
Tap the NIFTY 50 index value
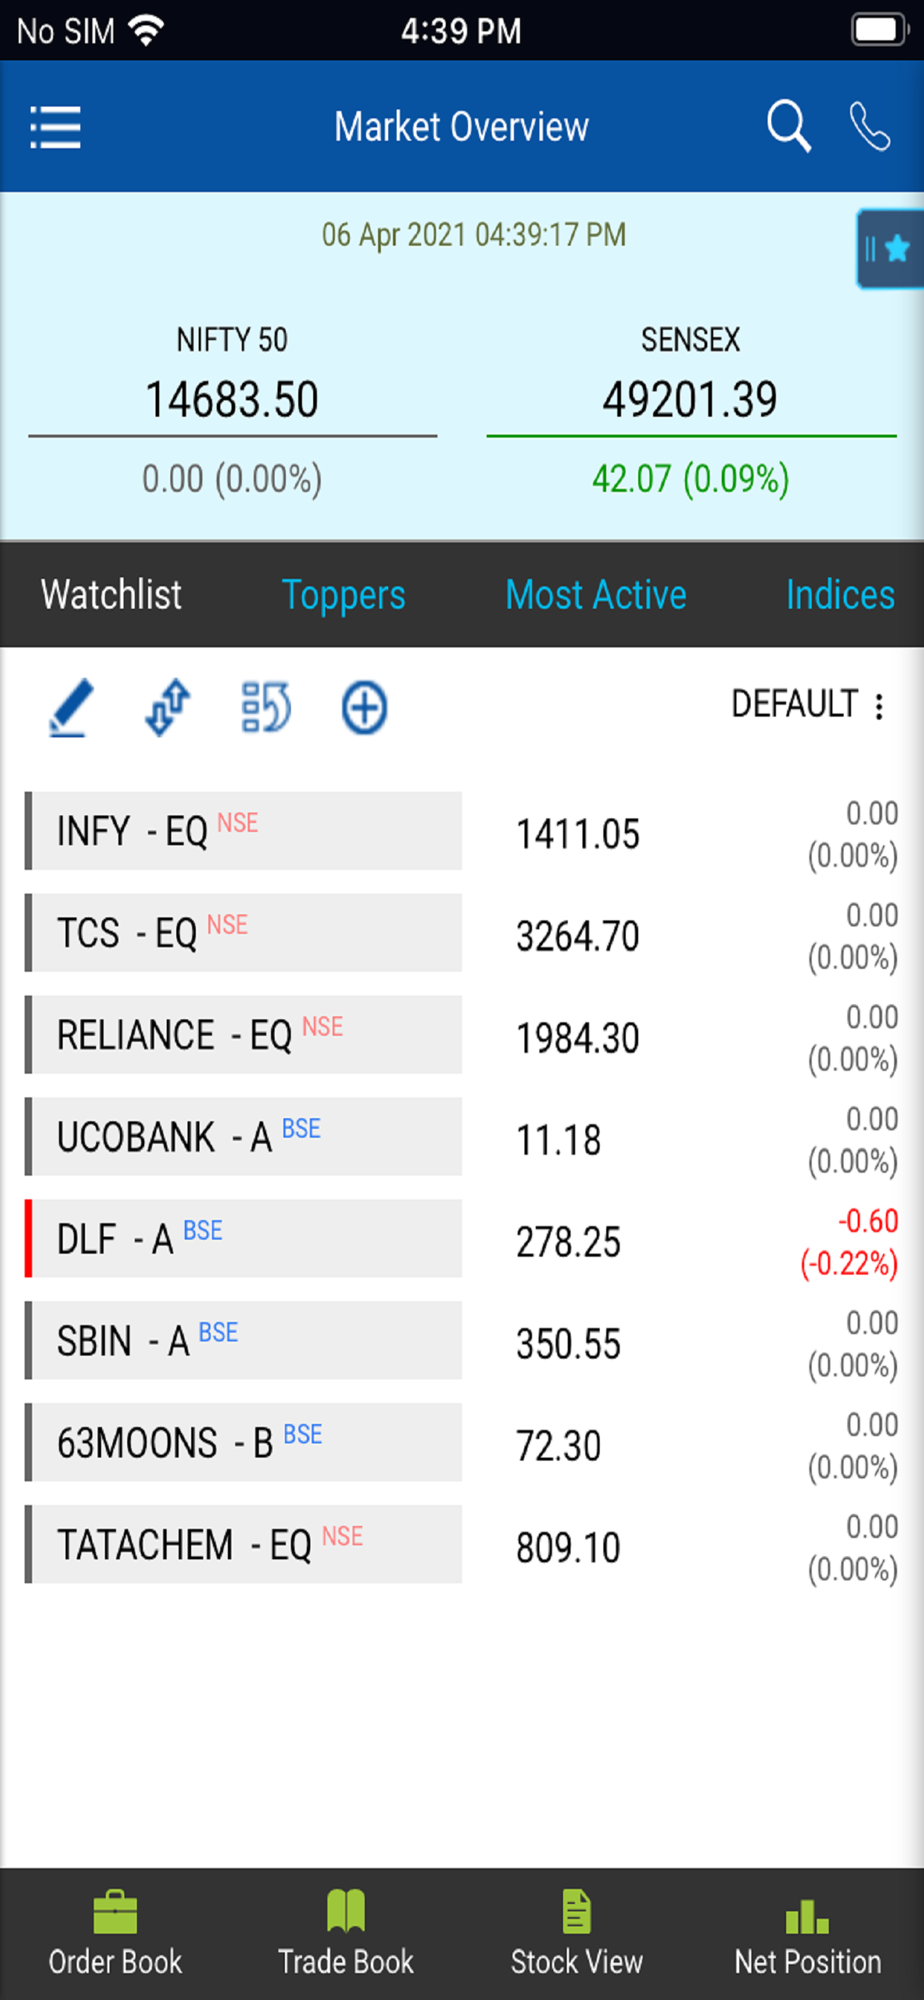coord(232,400)
